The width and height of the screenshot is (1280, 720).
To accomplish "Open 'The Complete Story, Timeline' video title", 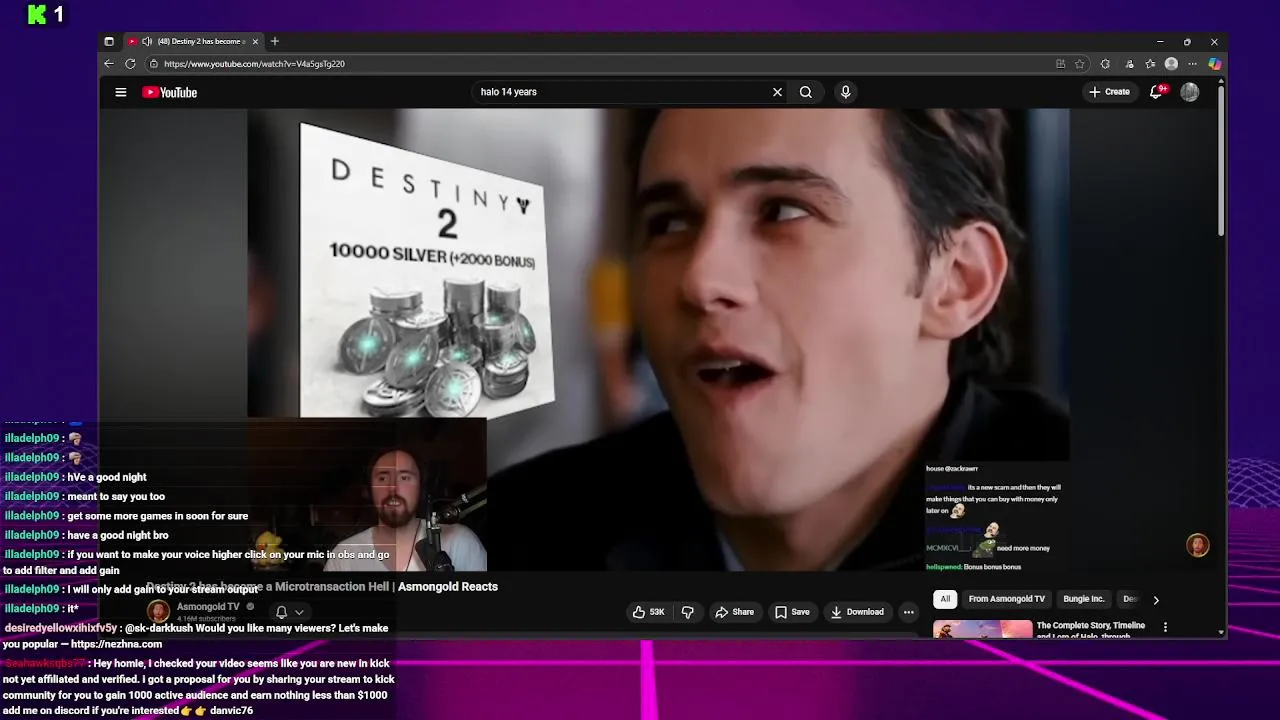I will point(1091,630).
